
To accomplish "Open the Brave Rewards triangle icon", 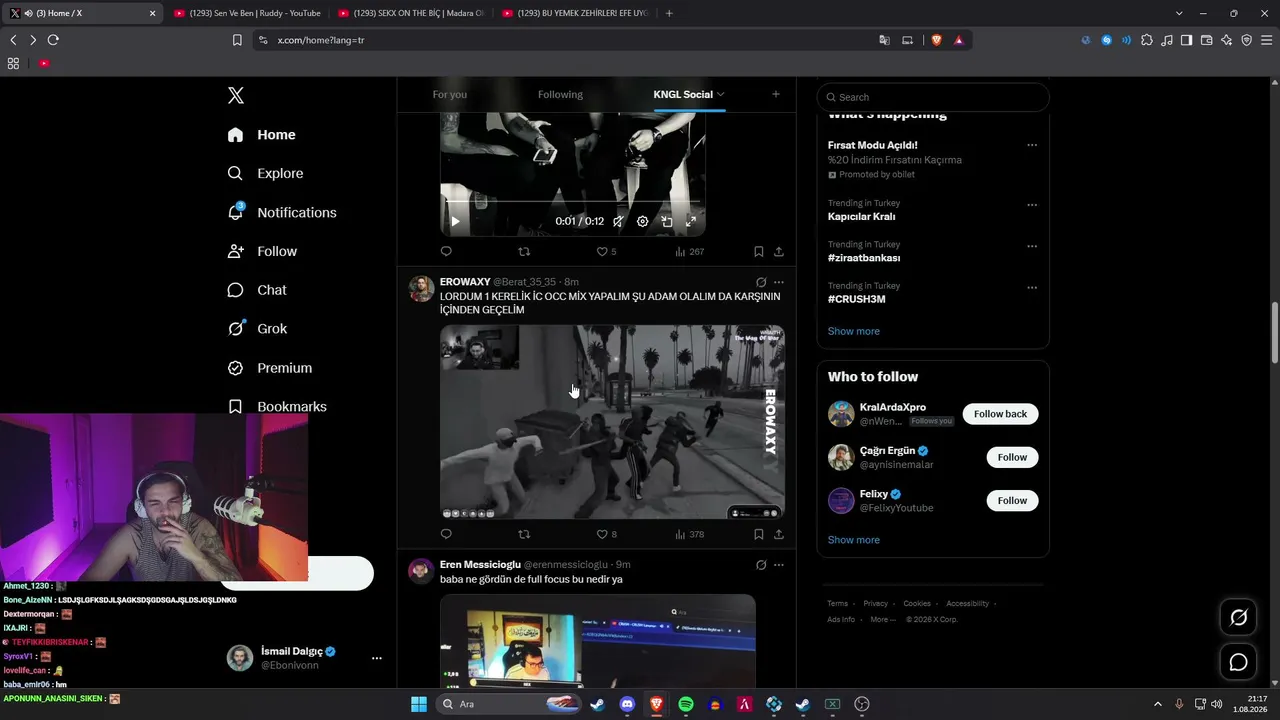I will 959,40.
